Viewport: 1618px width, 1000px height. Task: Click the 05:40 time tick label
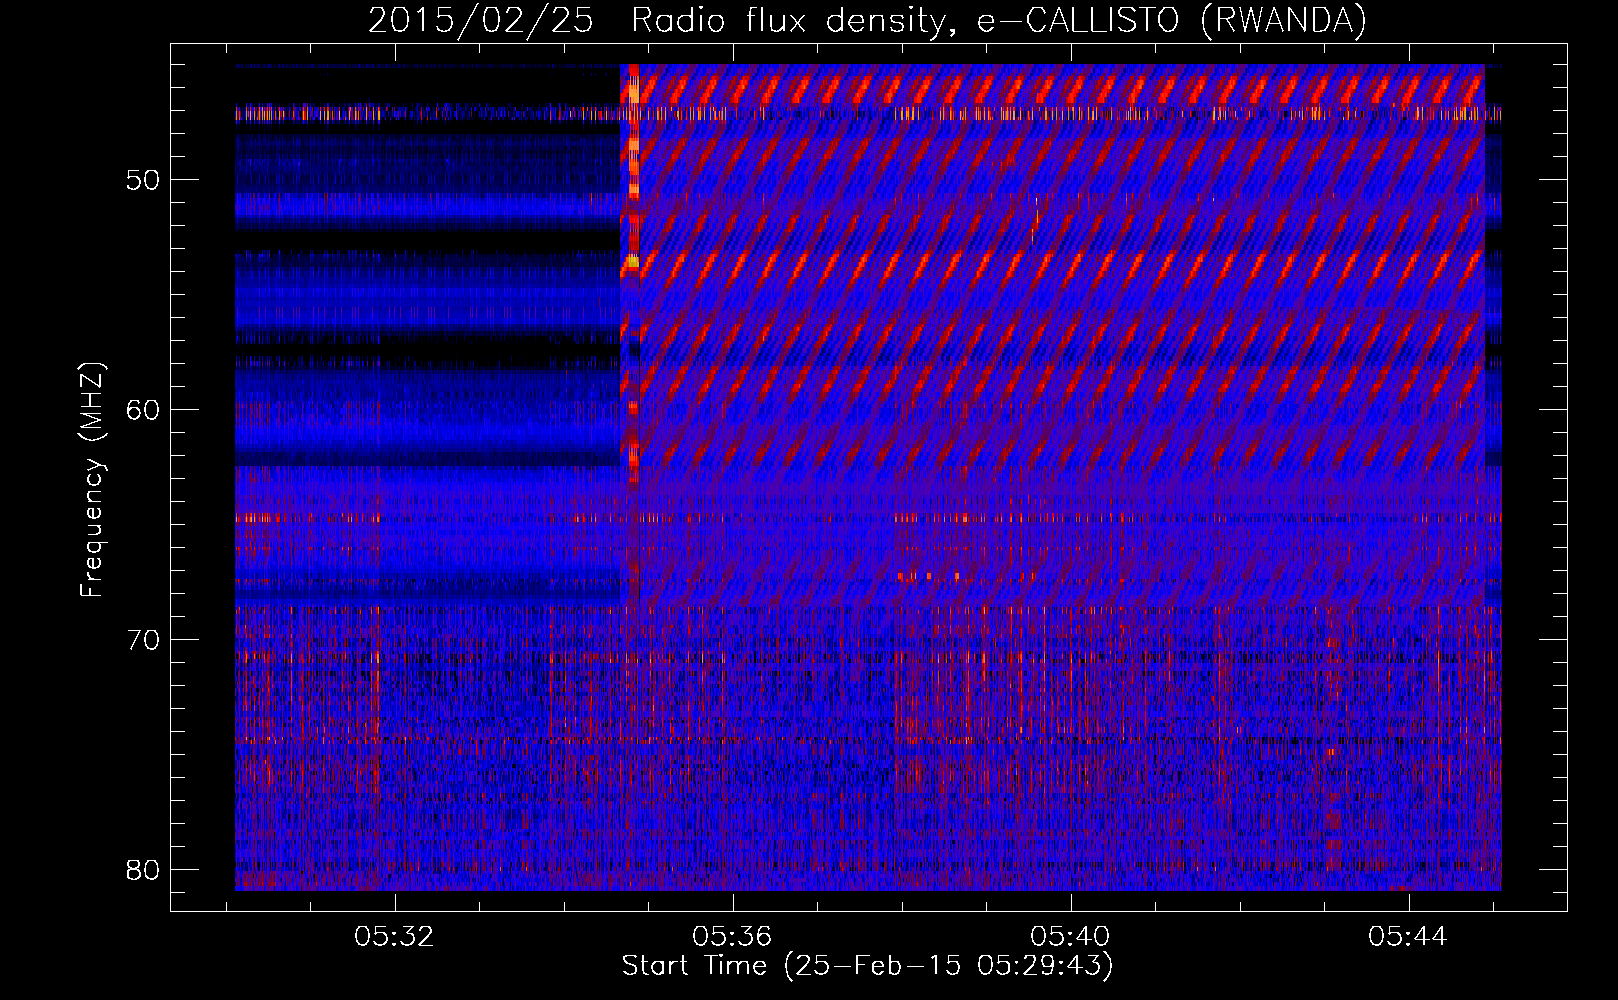tap(1070, 937)
